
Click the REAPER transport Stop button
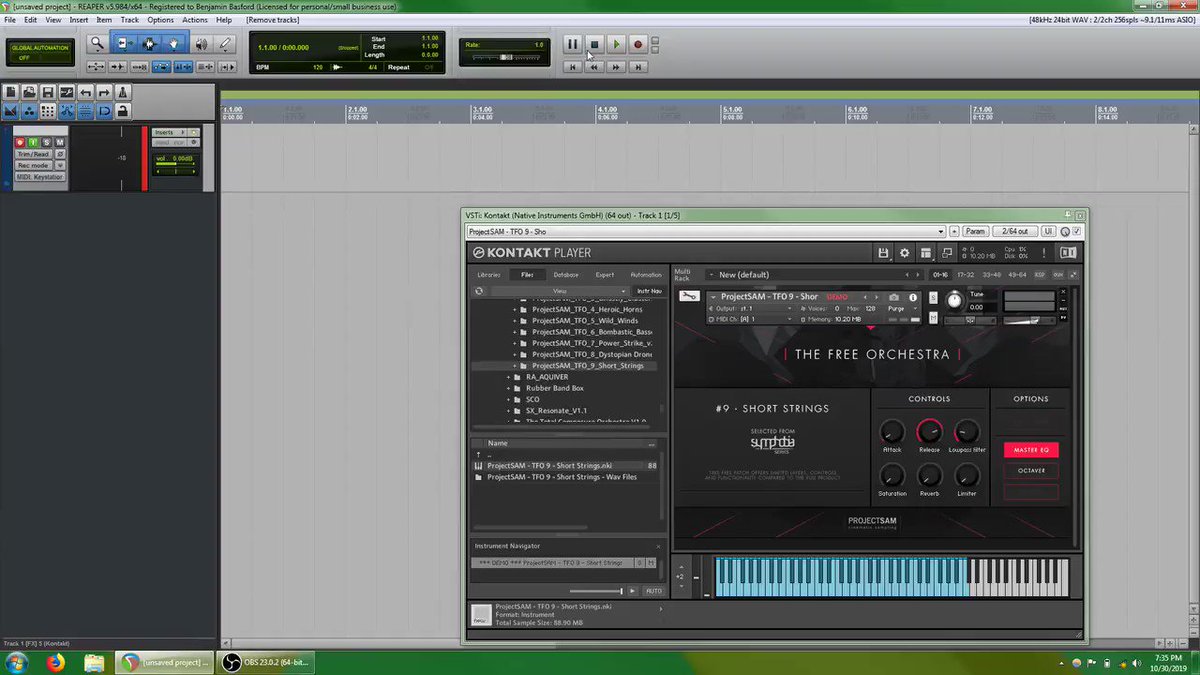click(x=594, y=44)
